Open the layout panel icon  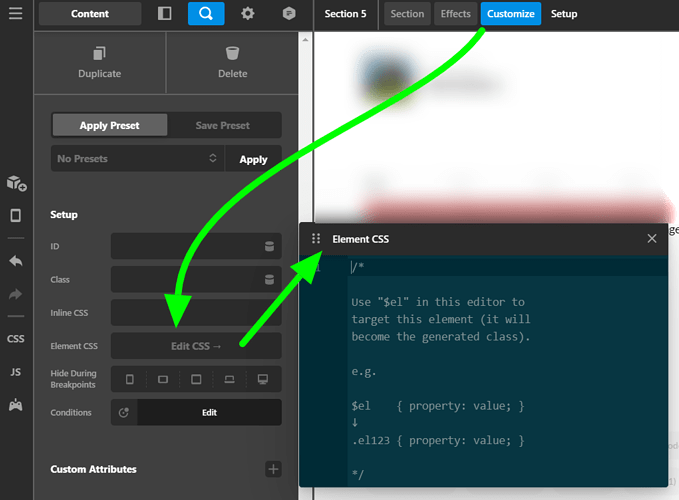click(x=165, y=13)
